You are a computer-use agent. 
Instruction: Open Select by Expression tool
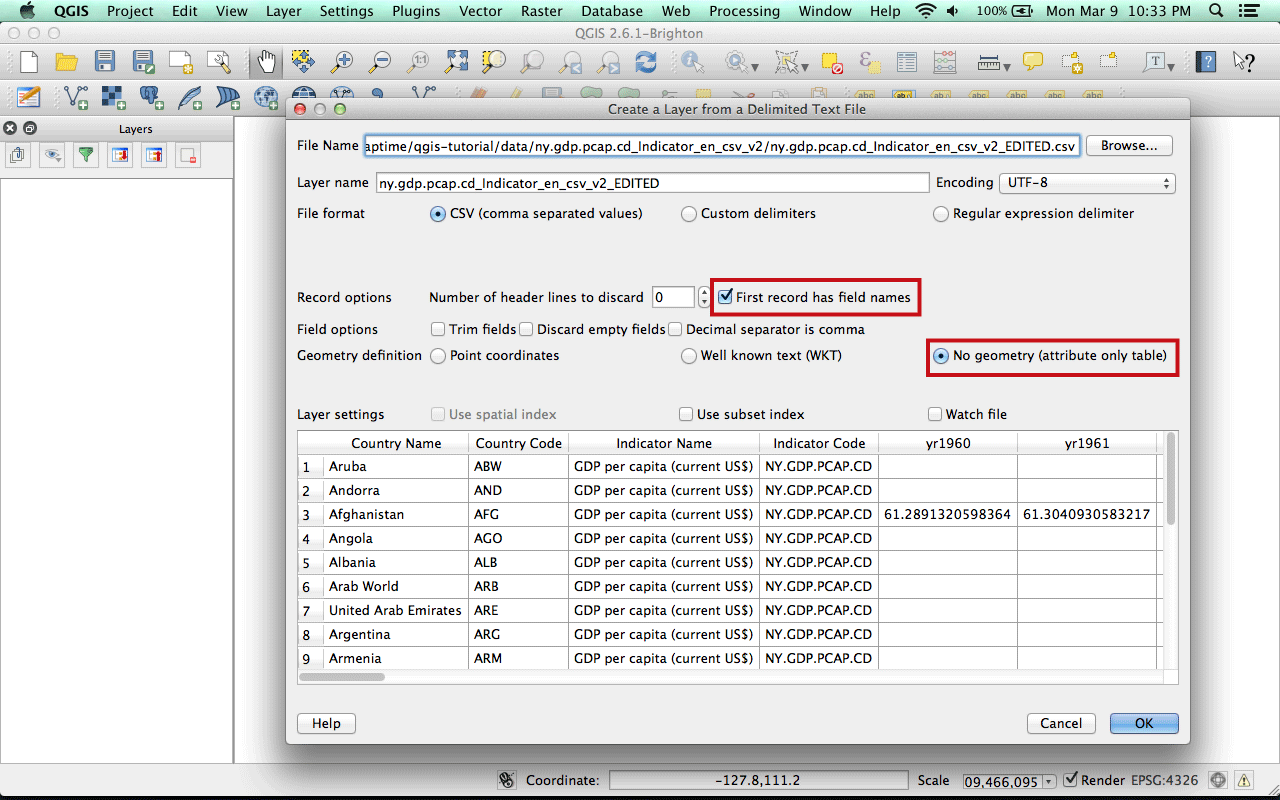tap(870, 62)
